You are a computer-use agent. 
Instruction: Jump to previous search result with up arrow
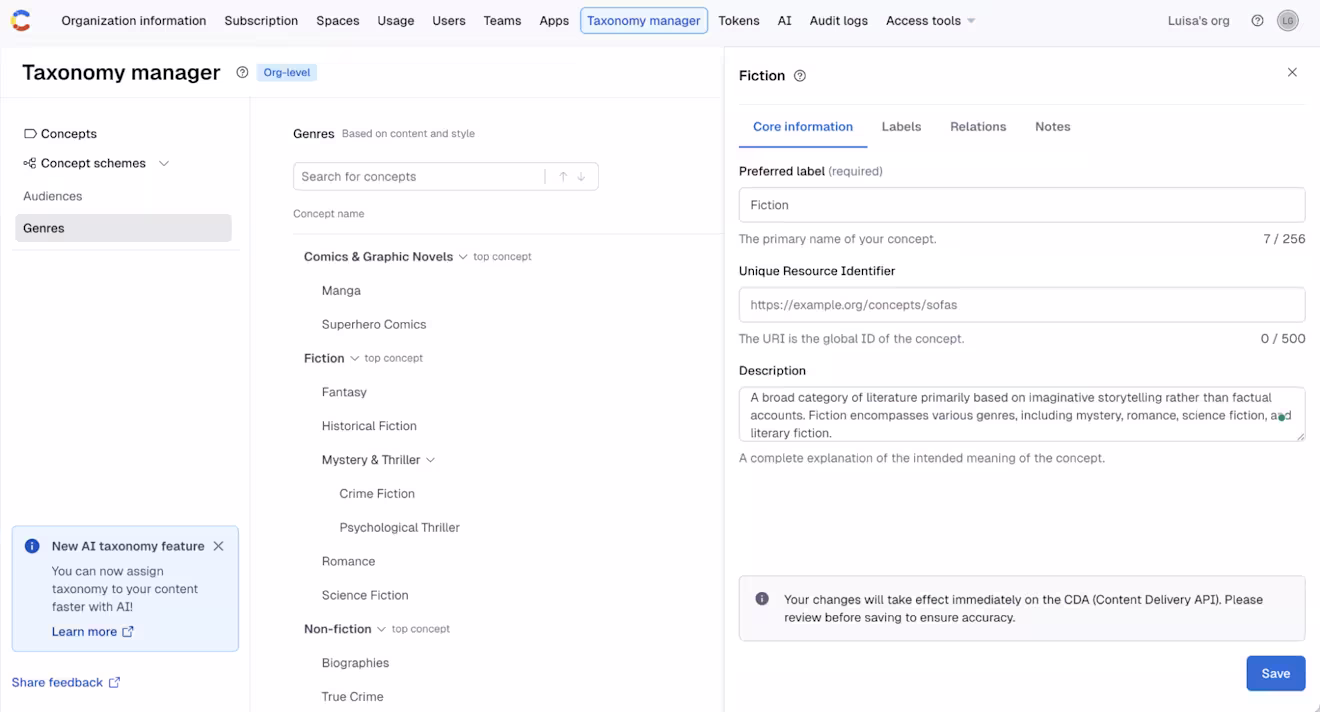[563, 177]
